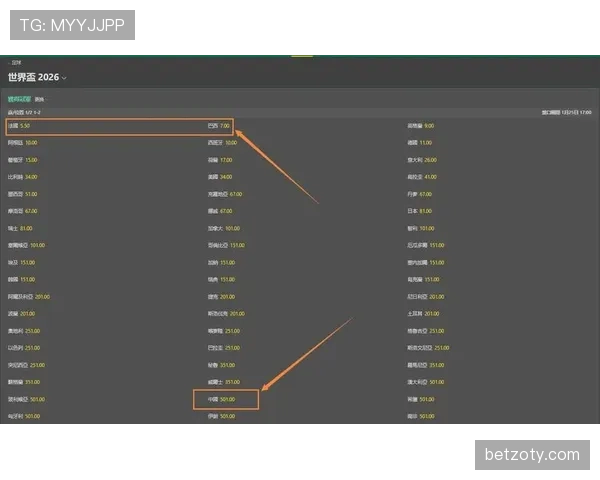The image size is (600, 480).
Task: Click the betzoty.com watermark label
Action: [532, 455]
